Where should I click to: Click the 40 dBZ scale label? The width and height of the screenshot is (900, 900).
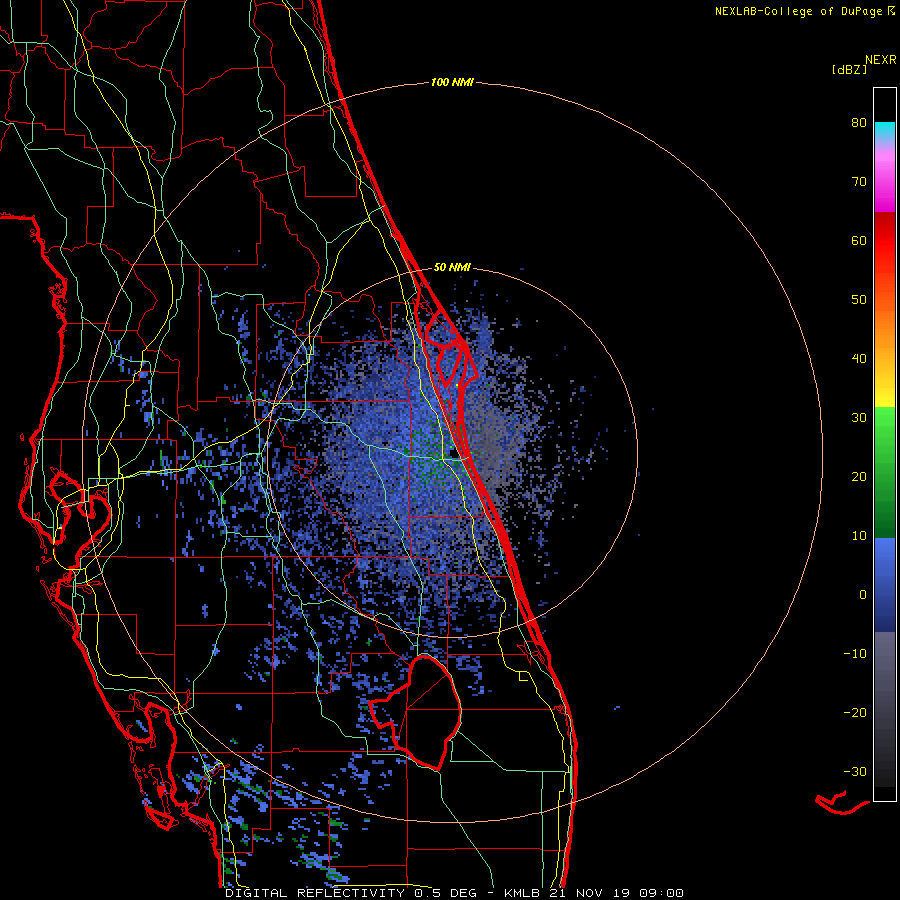(859, 359)
